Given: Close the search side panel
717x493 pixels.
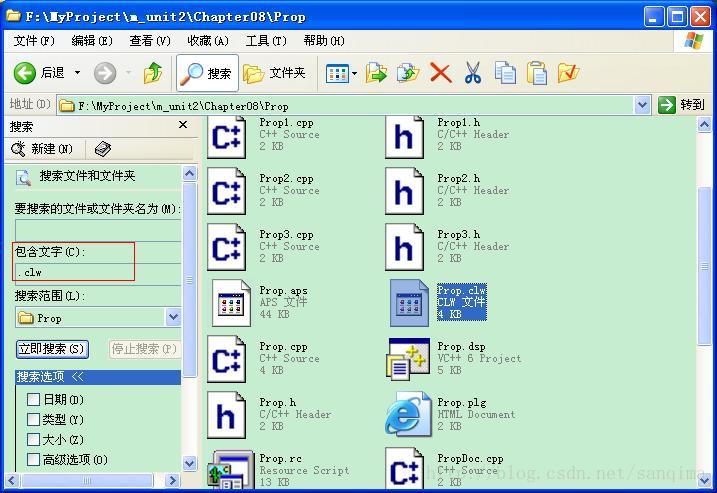Looking at the screenshot, I should click(x=183, y=125).
